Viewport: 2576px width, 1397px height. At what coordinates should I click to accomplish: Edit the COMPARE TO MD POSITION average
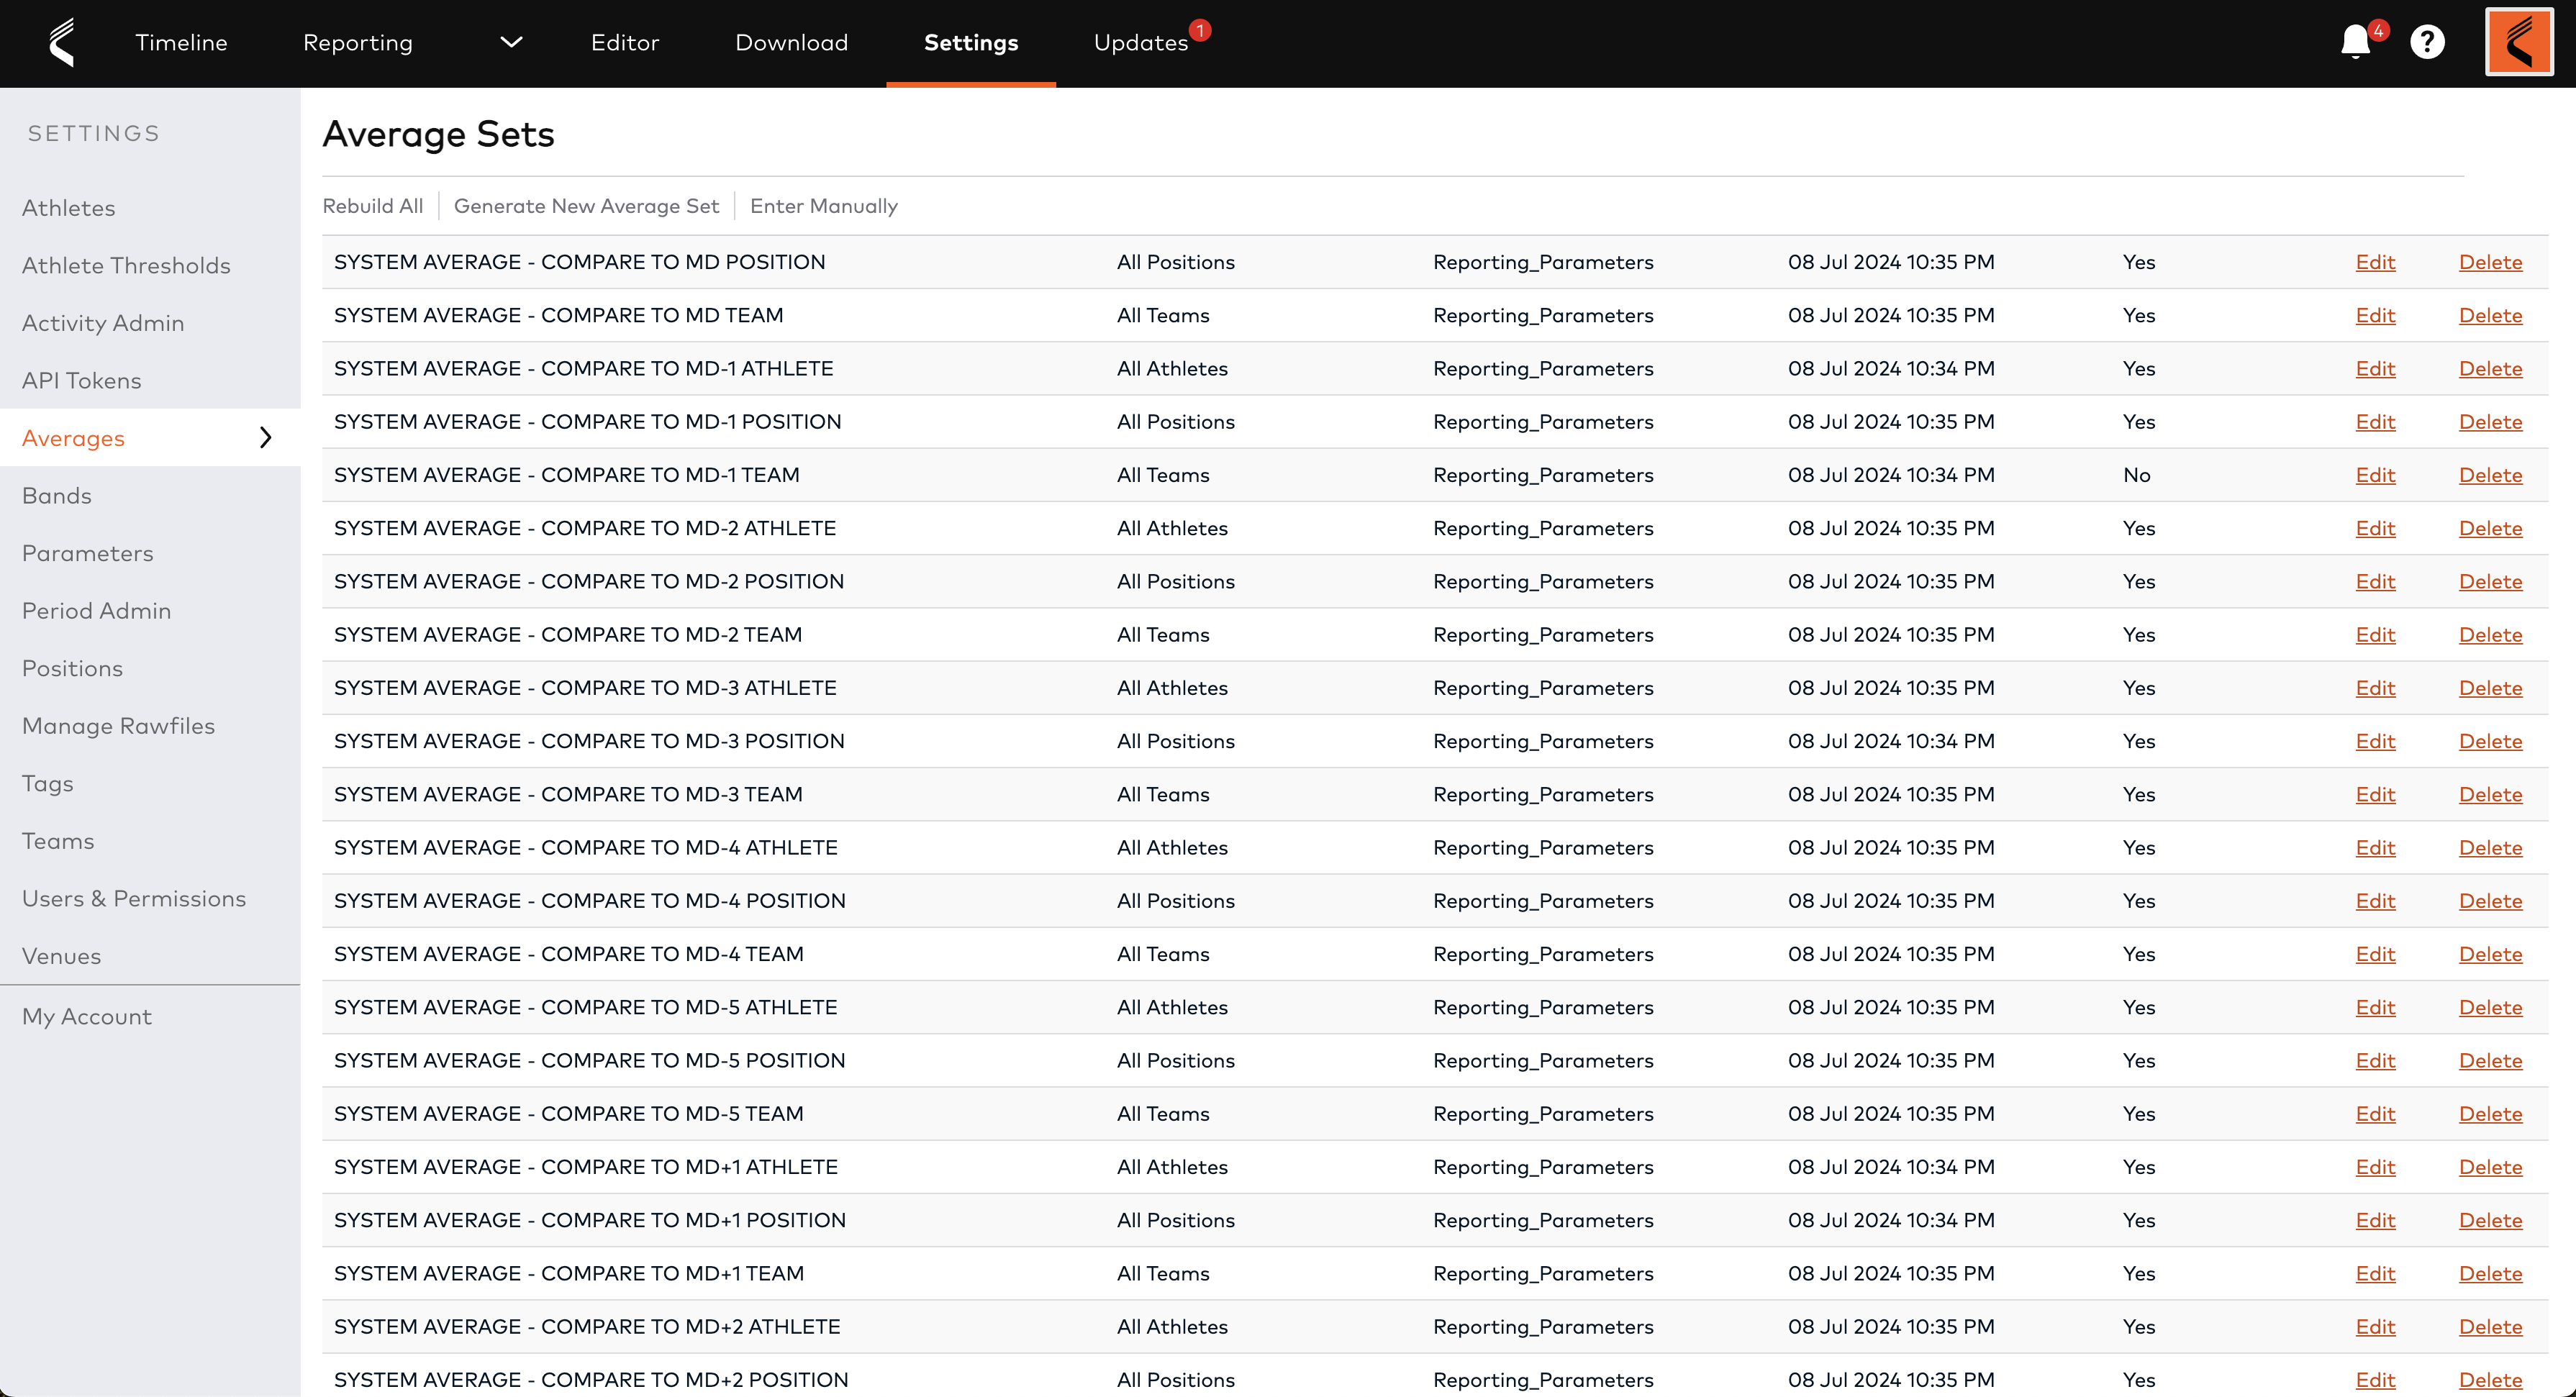pos(2375,262)
